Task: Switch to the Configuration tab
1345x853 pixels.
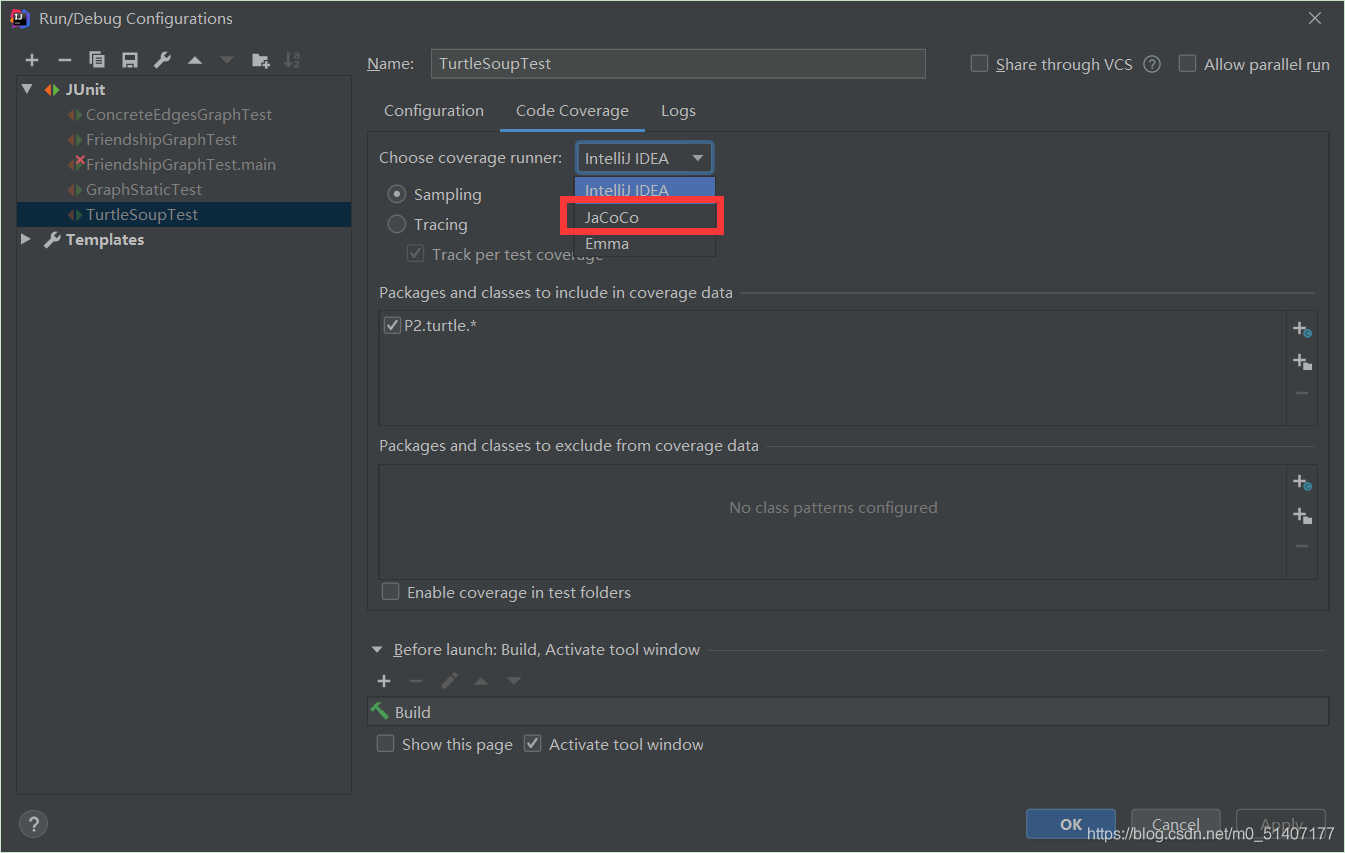Action: coord(434,111)
